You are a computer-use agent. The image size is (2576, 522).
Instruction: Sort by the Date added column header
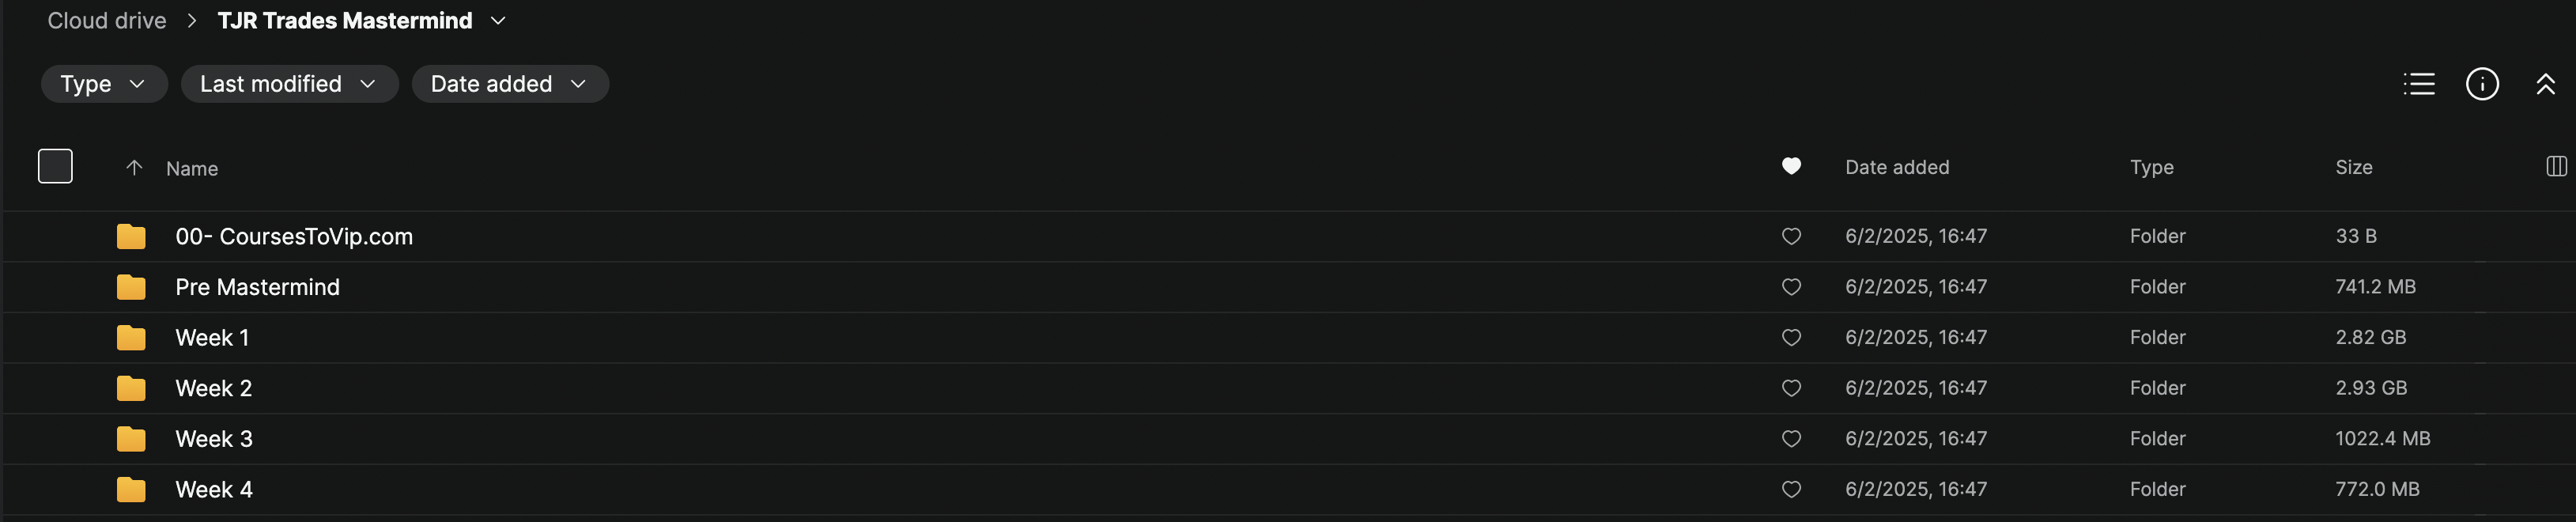(x=1896, y=167)
